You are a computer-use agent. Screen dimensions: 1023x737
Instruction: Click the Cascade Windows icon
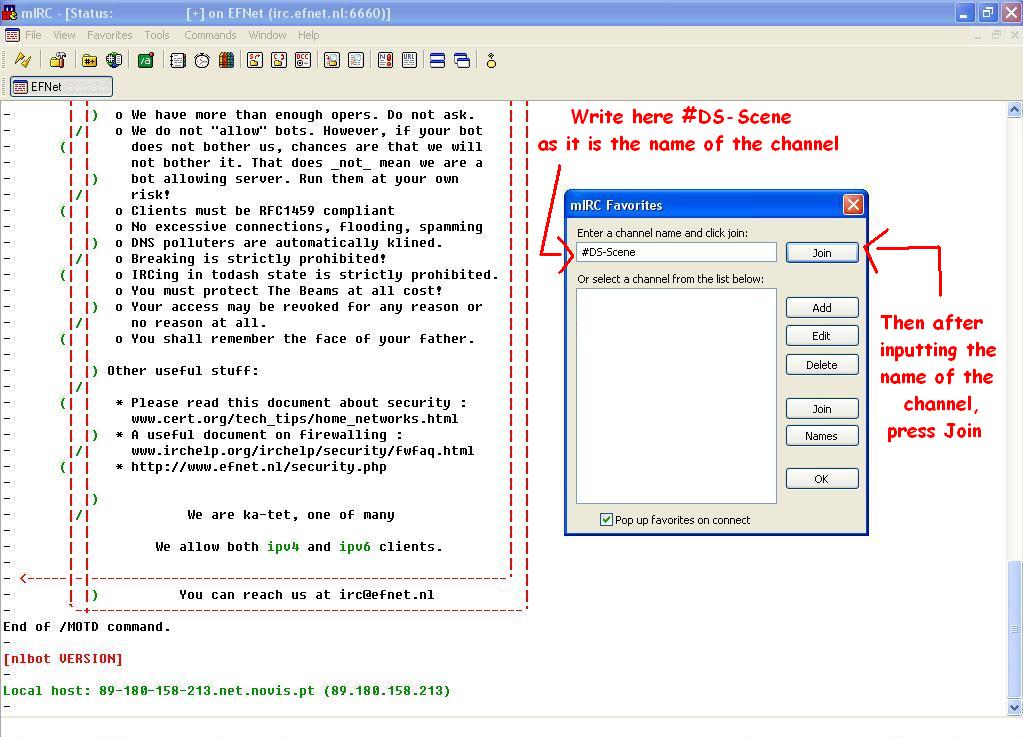(462, 61)
